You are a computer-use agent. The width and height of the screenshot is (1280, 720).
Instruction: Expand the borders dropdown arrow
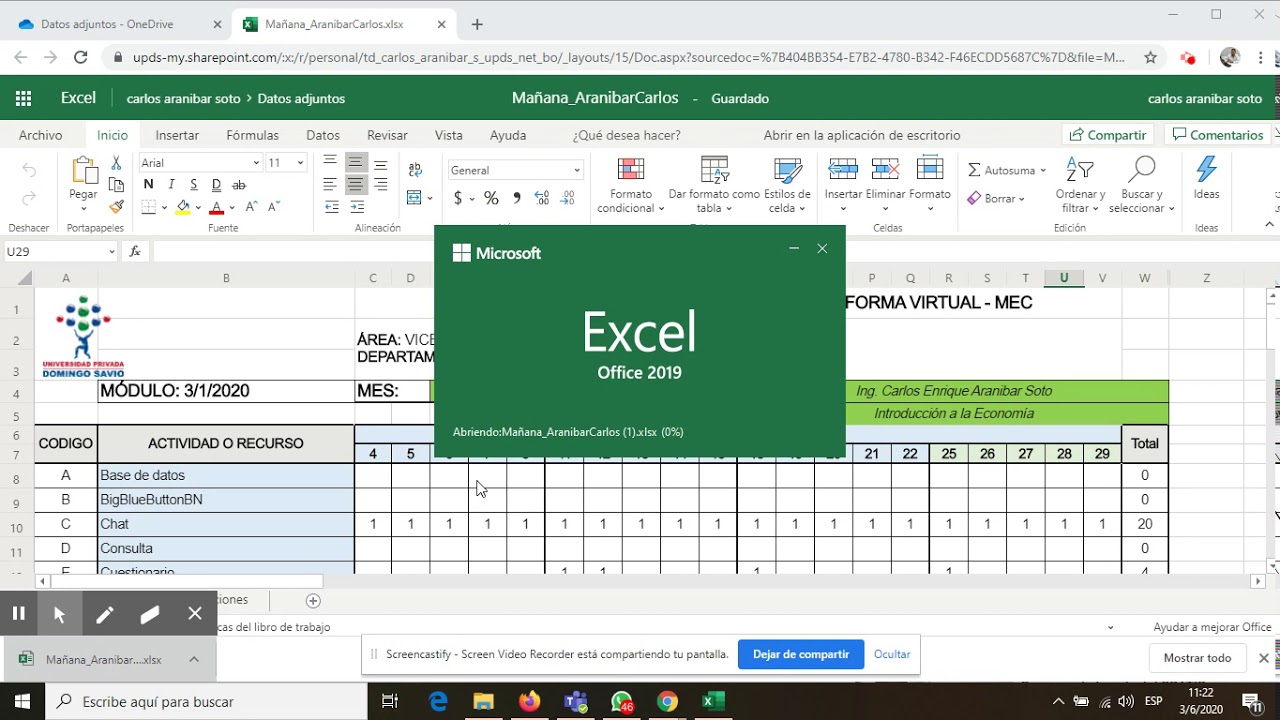pyautogui.click(x=164, y=208)
